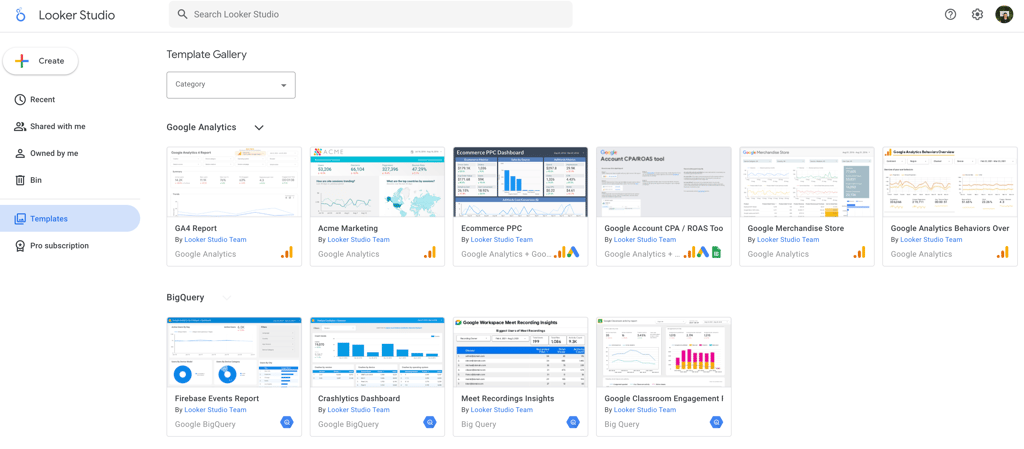Click the BigQuery icon on Firebase Events Report card

click(287, 423)
